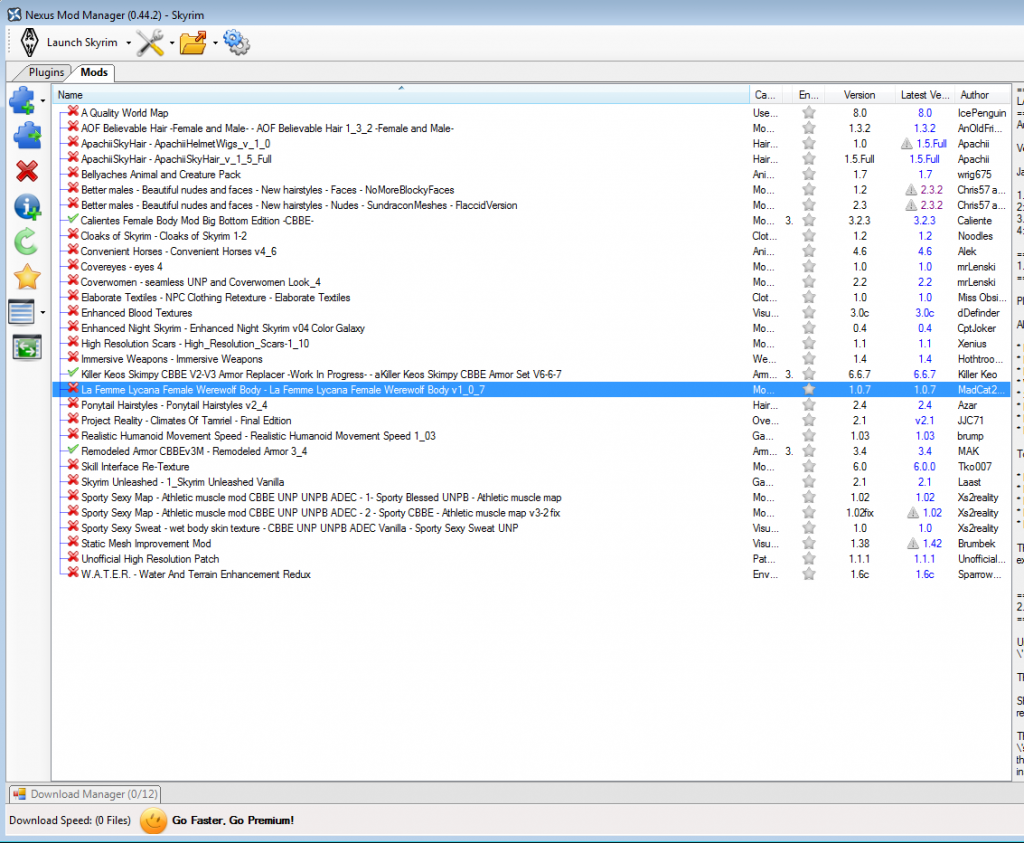Viewport: 1024px width, 843px height.
Task: Click the red X delete mod icon
Action: [x=27, y=171]
